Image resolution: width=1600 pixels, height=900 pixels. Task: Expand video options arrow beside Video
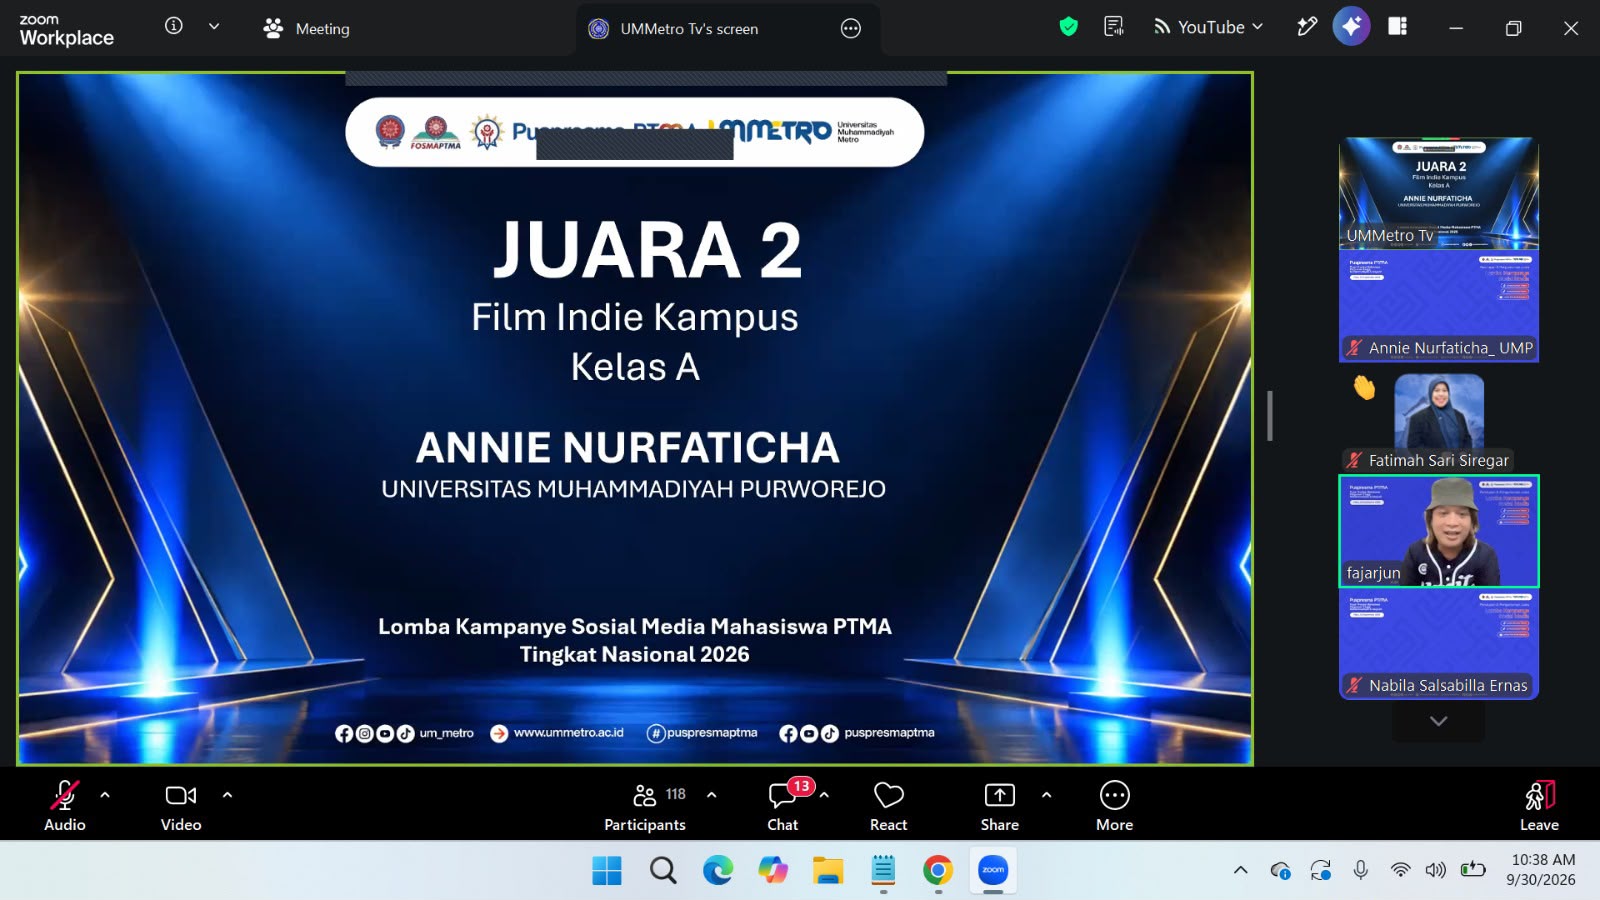click(227, 795)
